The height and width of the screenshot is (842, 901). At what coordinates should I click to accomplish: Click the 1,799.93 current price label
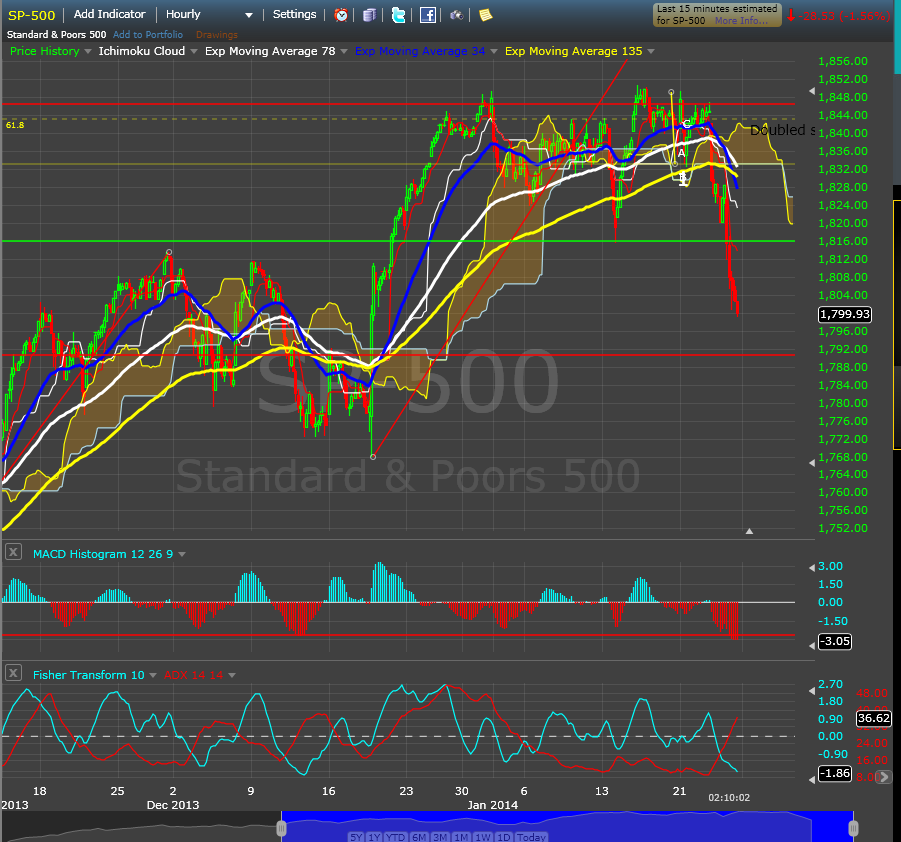(x=845, y=314)
